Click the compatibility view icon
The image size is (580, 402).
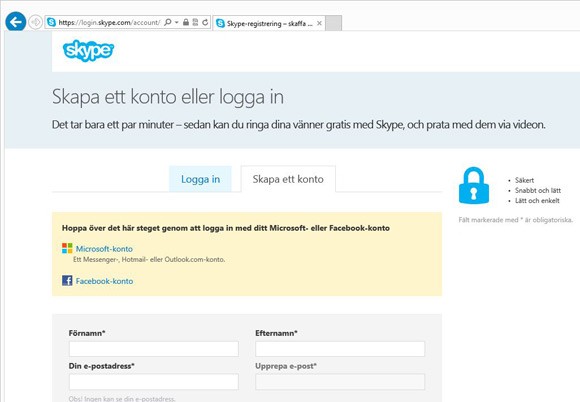pos(195,22)
